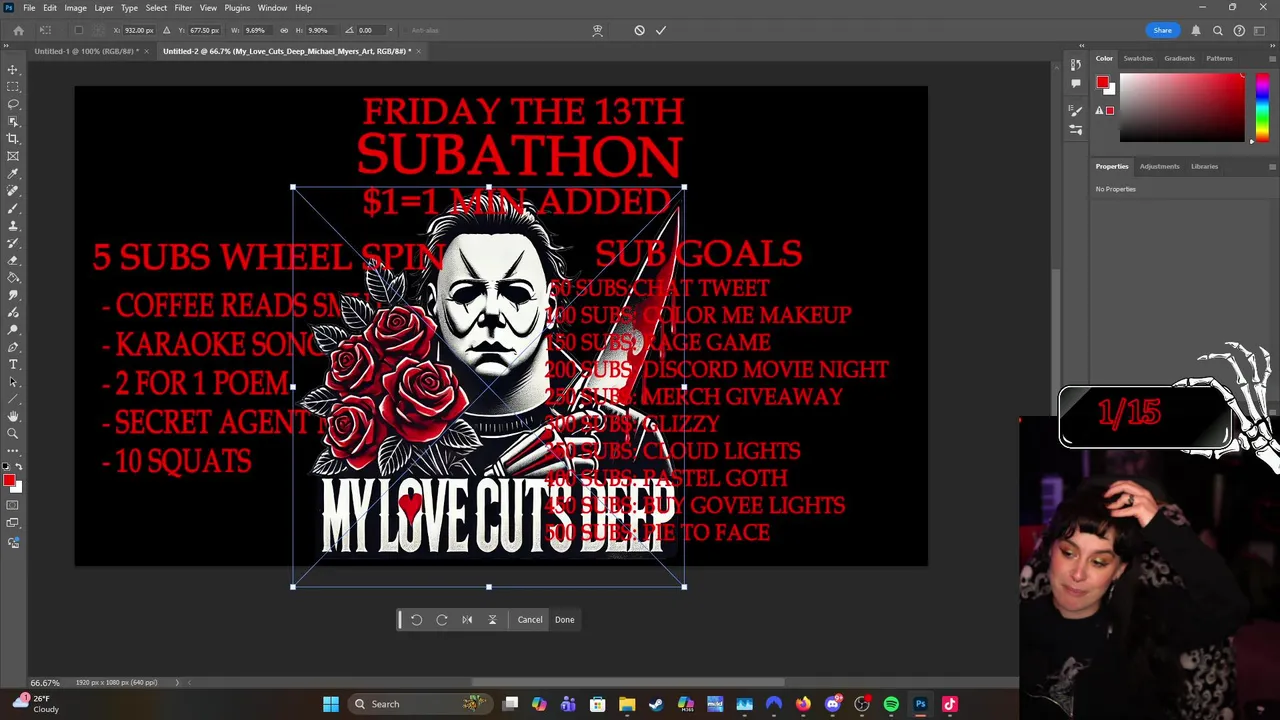Select the History Brush tool
Viewport: 1280px width, 720px height.
coord(13,243)
